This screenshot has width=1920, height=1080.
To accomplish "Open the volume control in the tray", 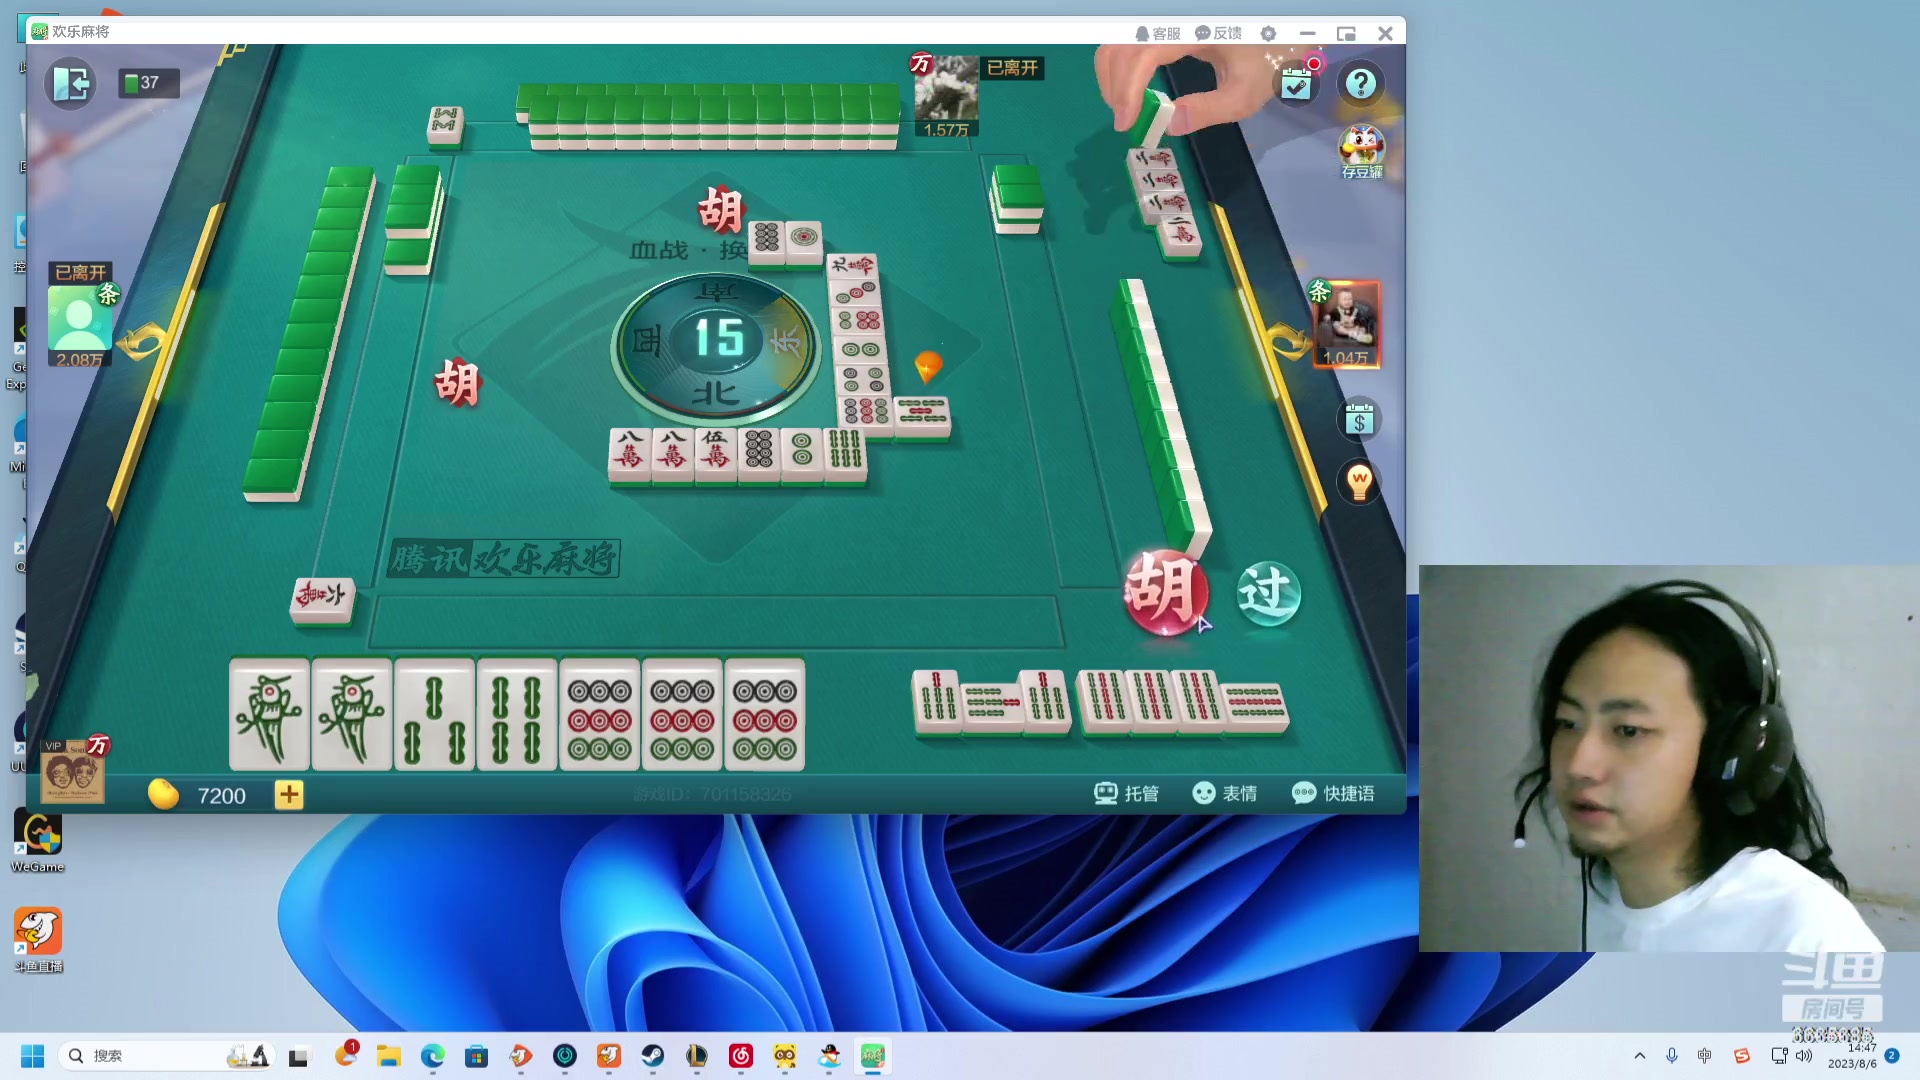I will click(x=1804, y=1056).
